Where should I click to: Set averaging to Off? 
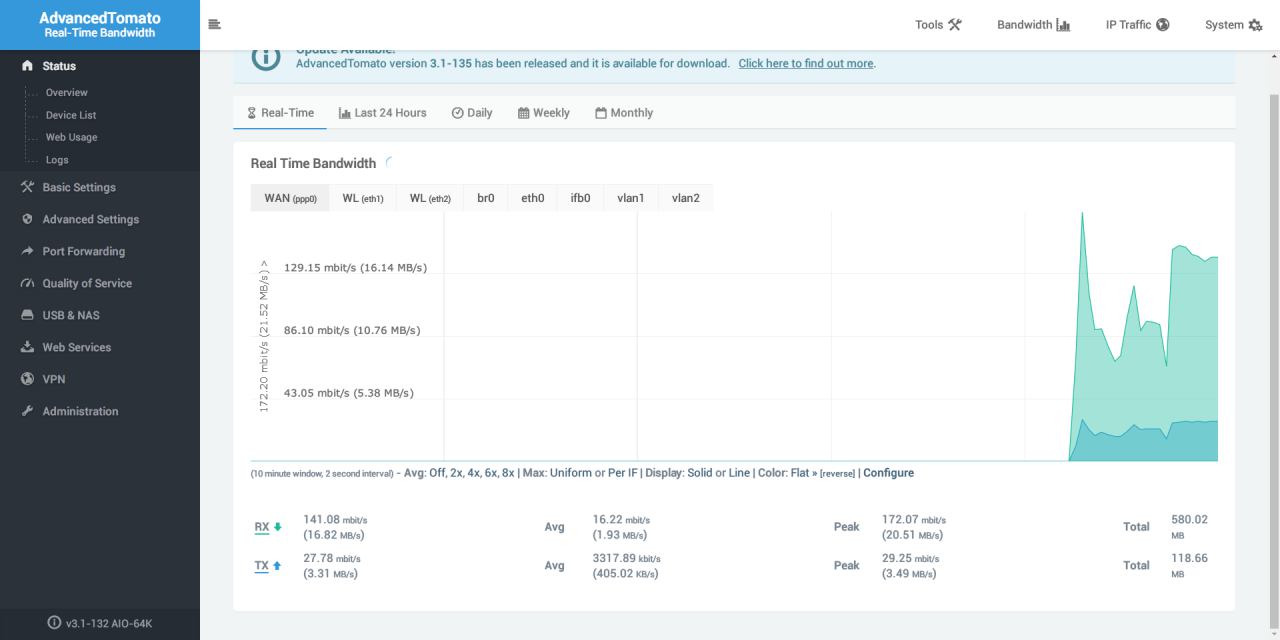[x=437, y=473]
